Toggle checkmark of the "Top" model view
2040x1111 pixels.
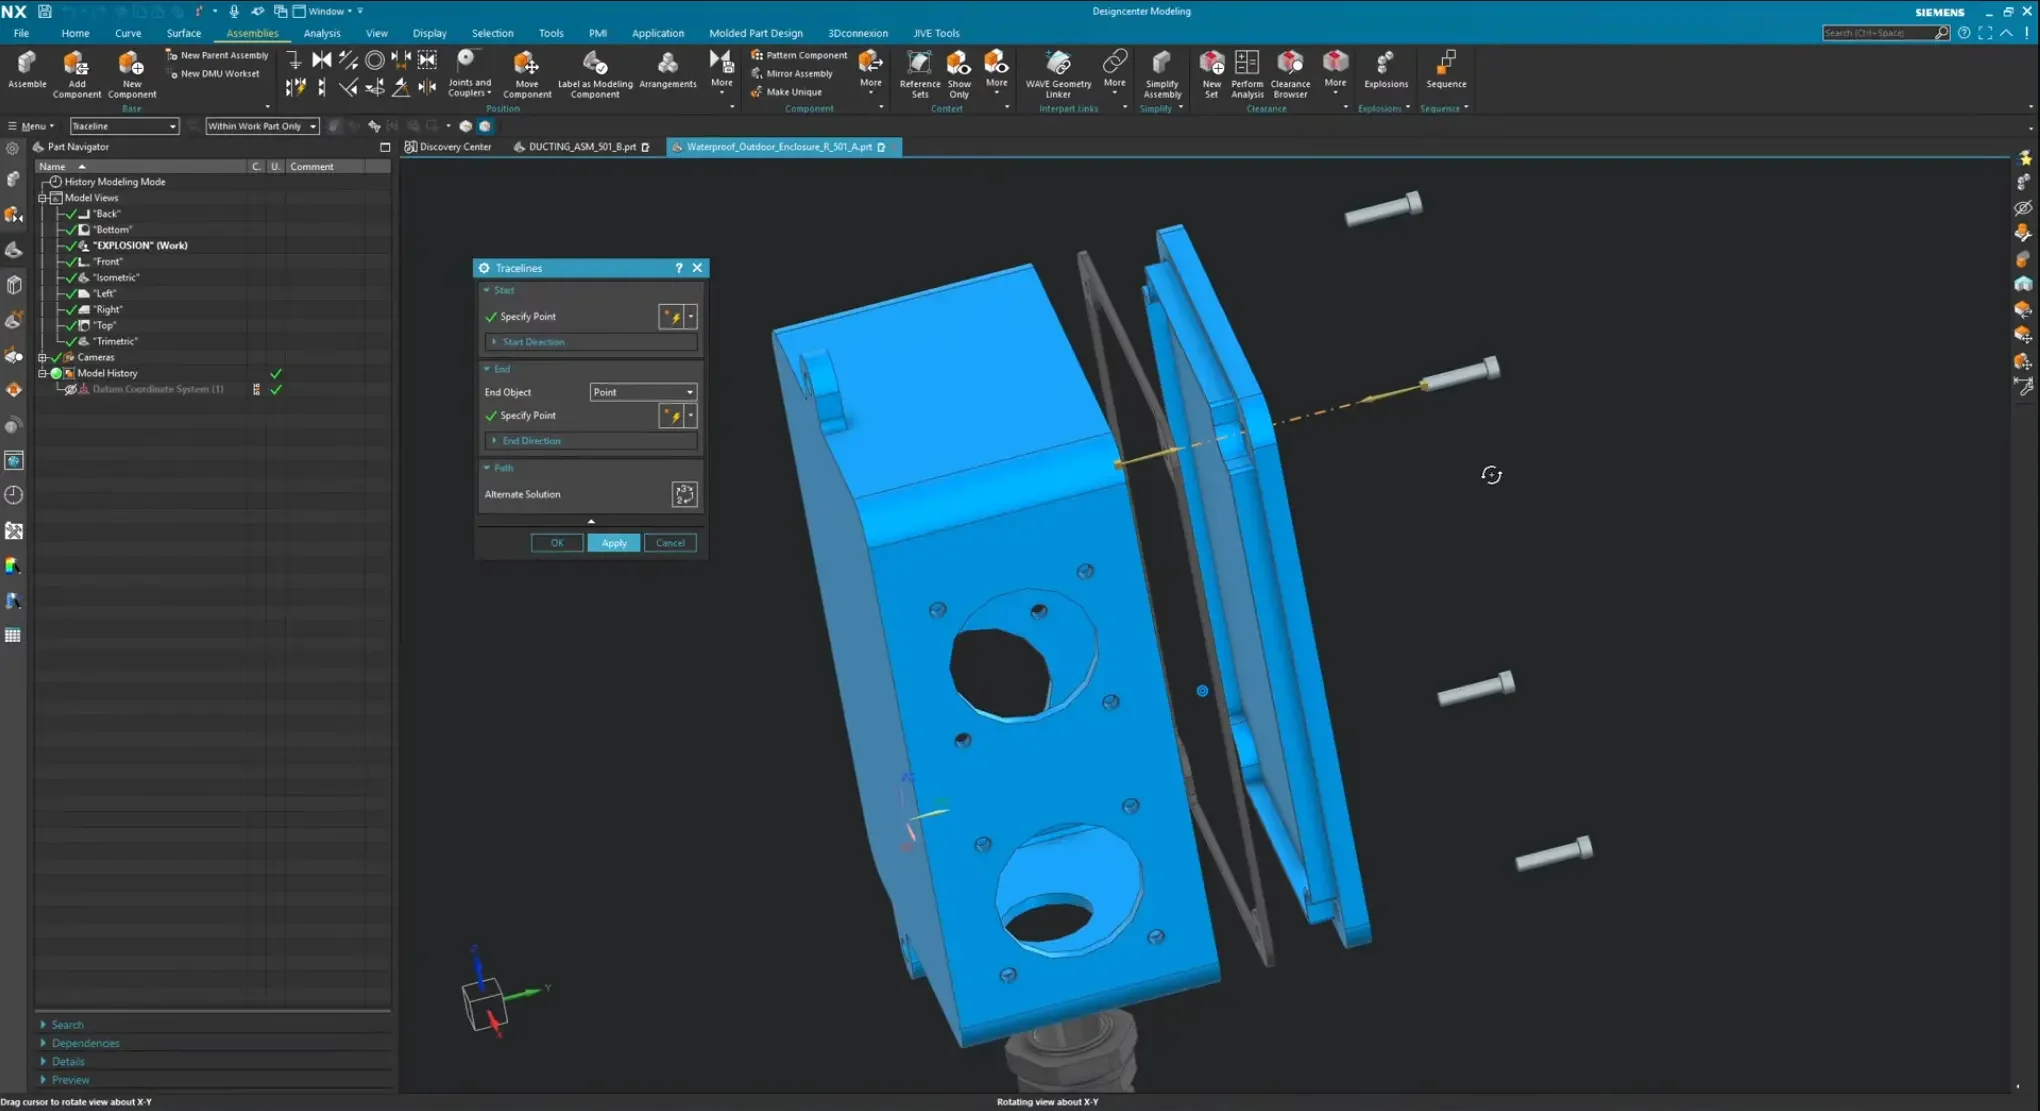pos(71,326)
